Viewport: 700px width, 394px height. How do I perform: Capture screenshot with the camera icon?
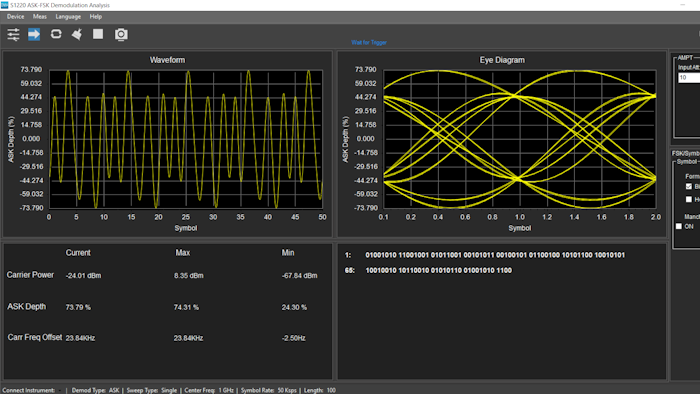(121, 34)
